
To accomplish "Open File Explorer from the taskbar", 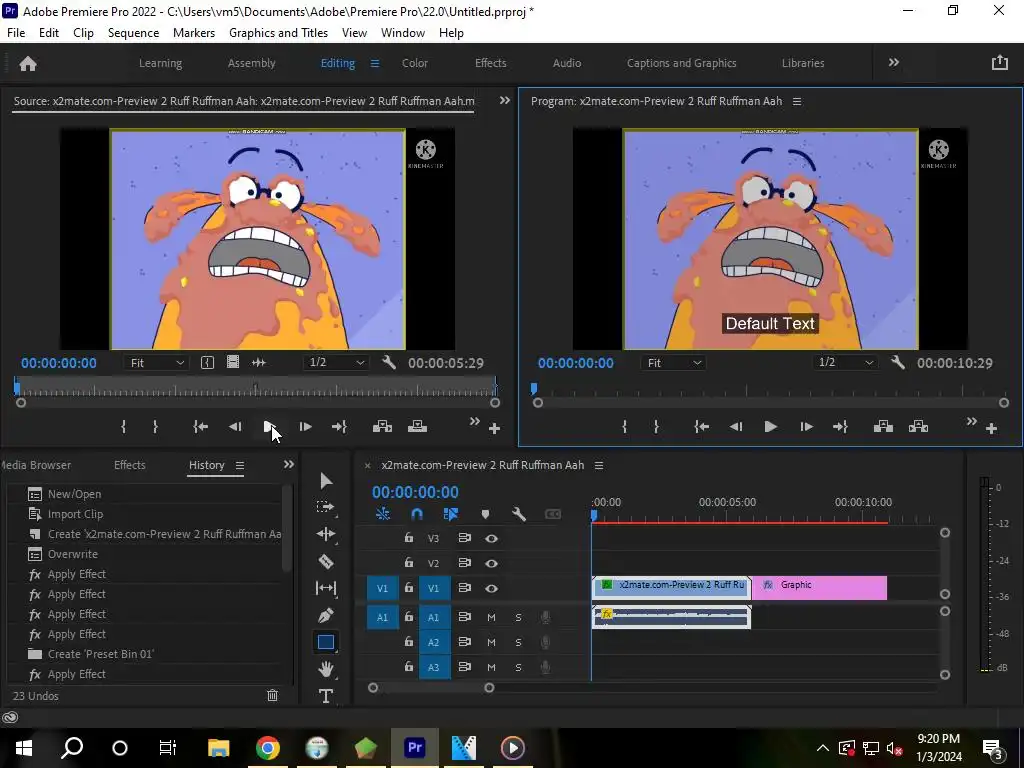I will tap(219, 748).
